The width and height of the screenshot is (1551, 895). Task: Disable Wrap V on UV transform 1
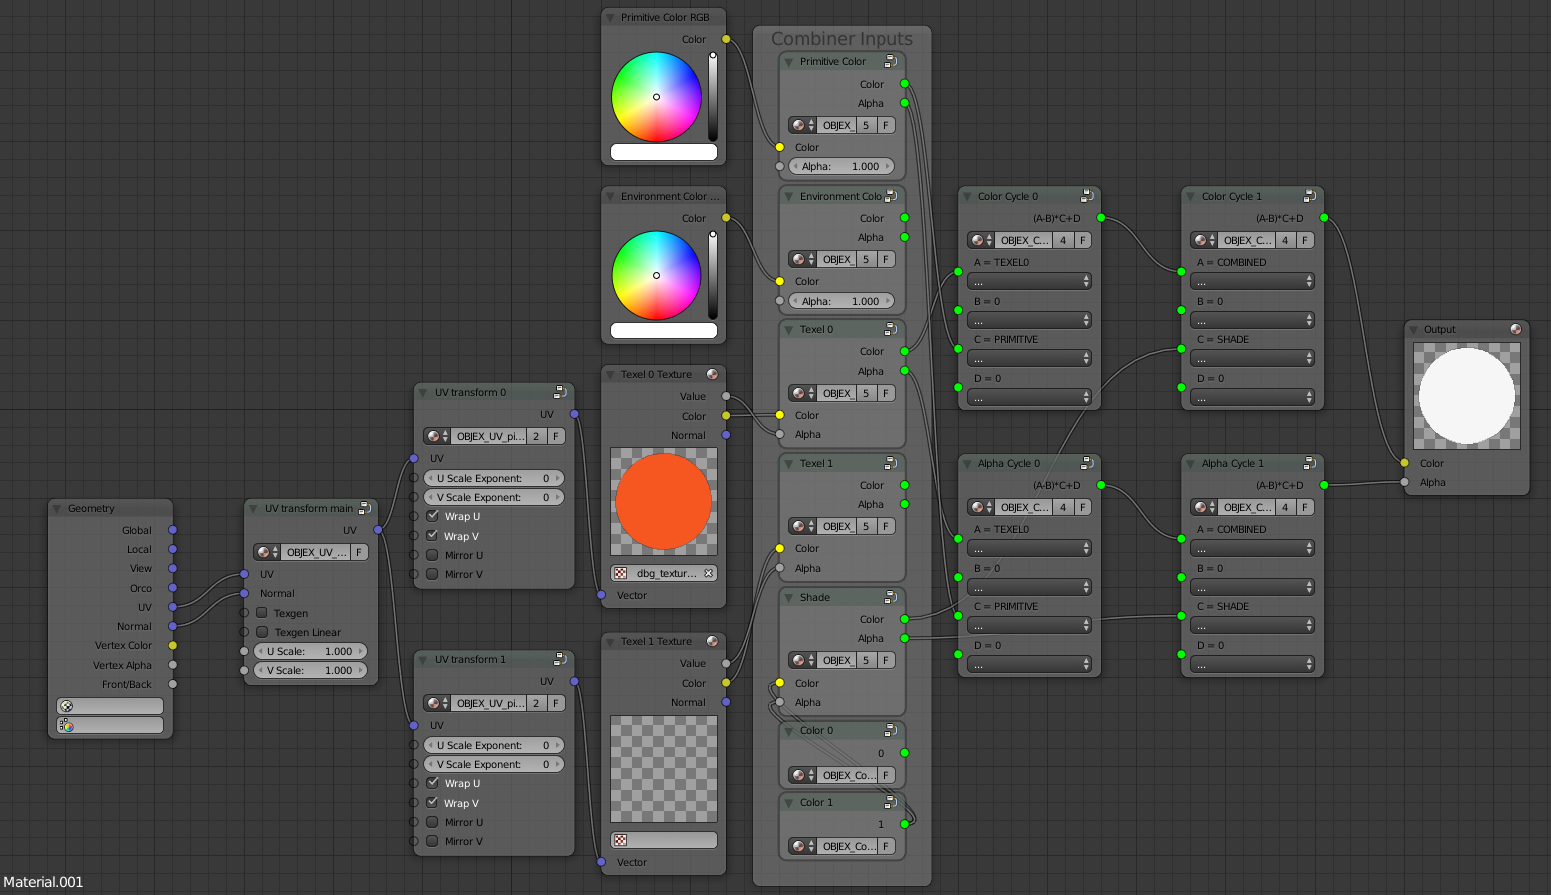tap(433, 803)
